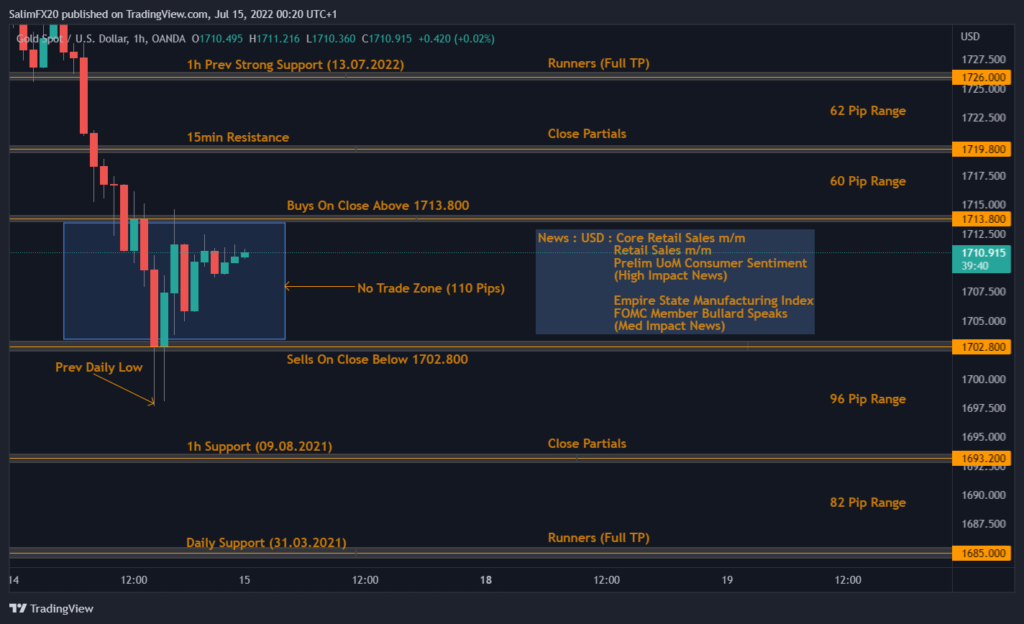The width and height of the screenshot is (1024, 624).
Task: Select the USD news events info box
Action: pyautogui.click(x=675, y=280)
